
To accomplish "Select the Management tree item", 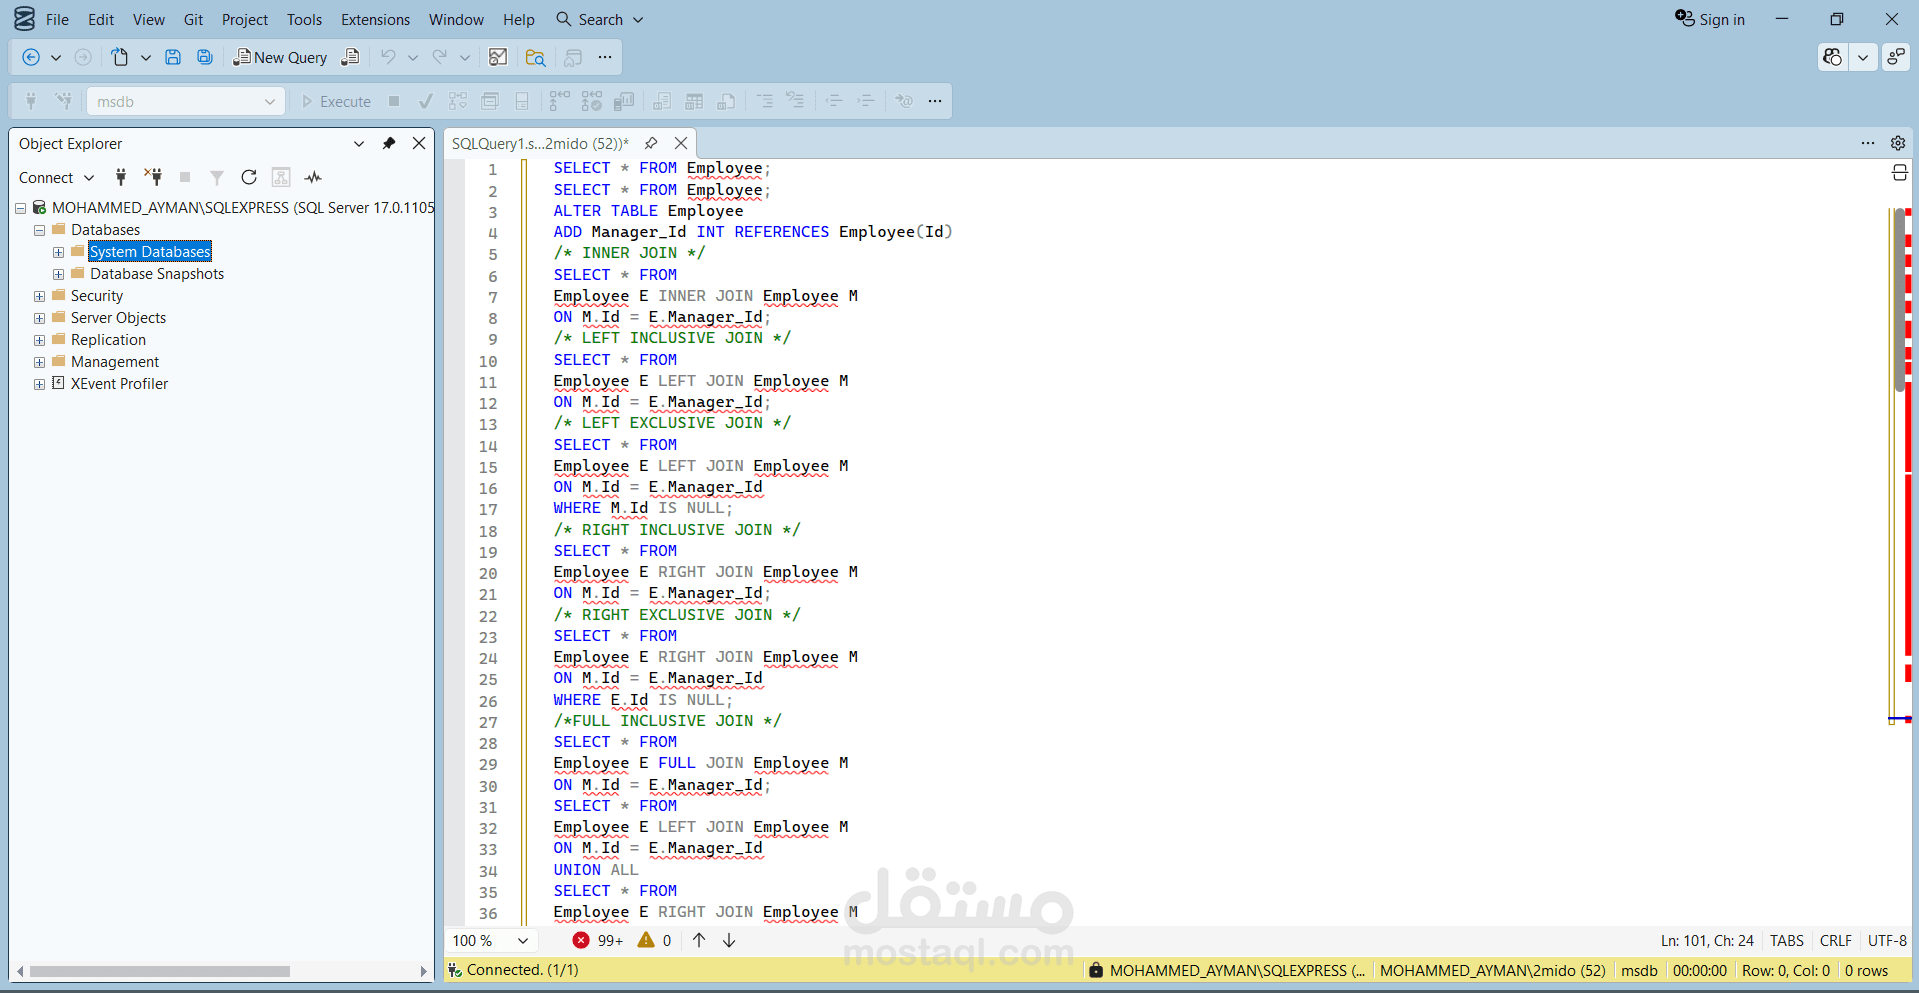I will [115, 362].
